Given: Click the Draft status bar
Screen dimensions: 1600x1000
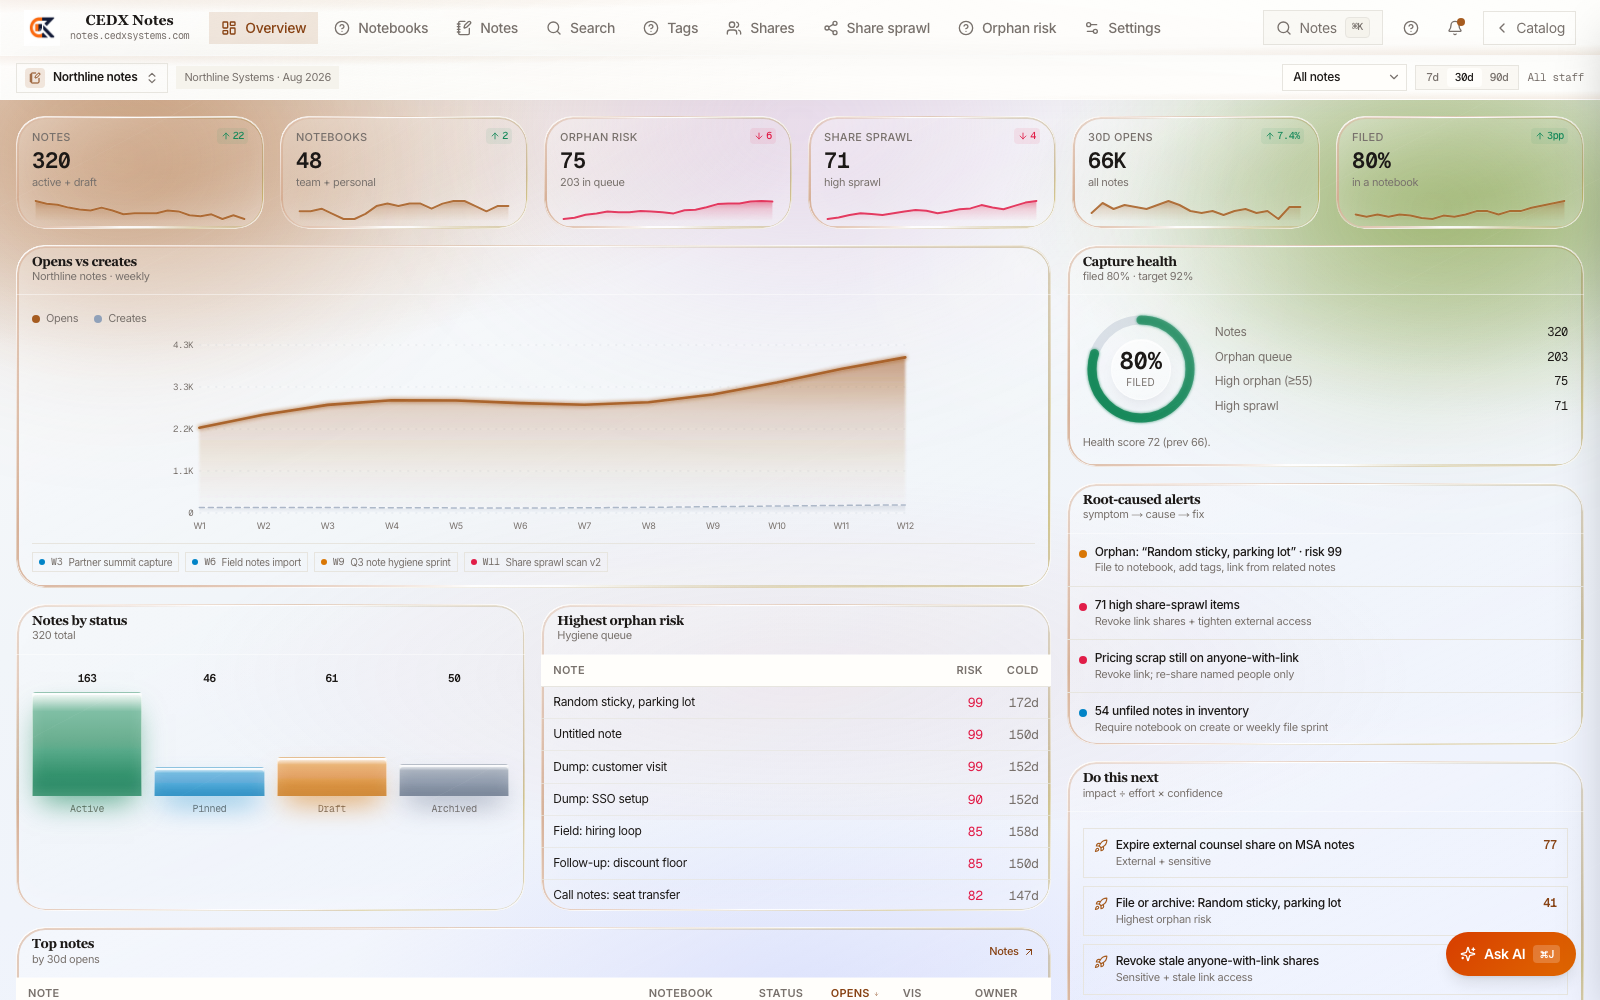Looking at the screenshot, I should coord(332,777).
